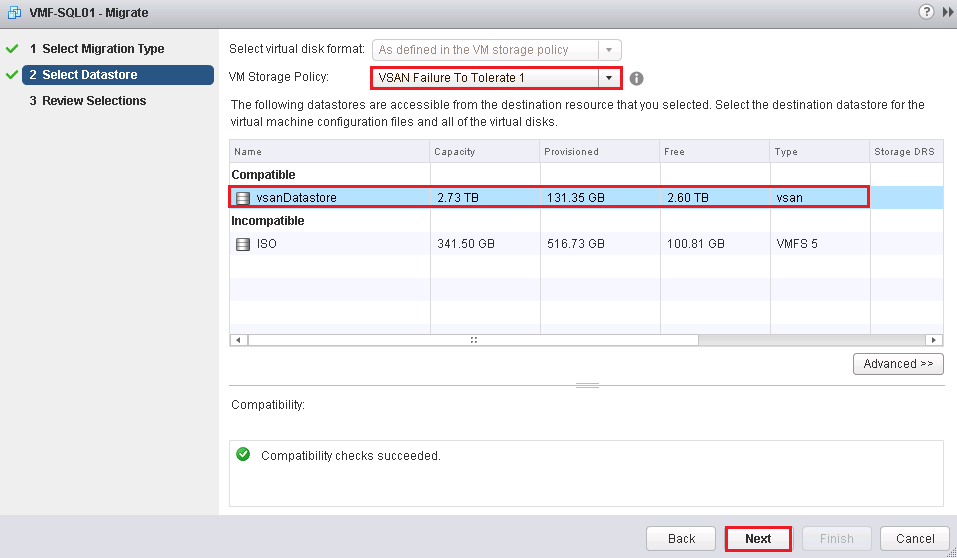Click the Back button
Screen dimensions: 957x558
681,538
